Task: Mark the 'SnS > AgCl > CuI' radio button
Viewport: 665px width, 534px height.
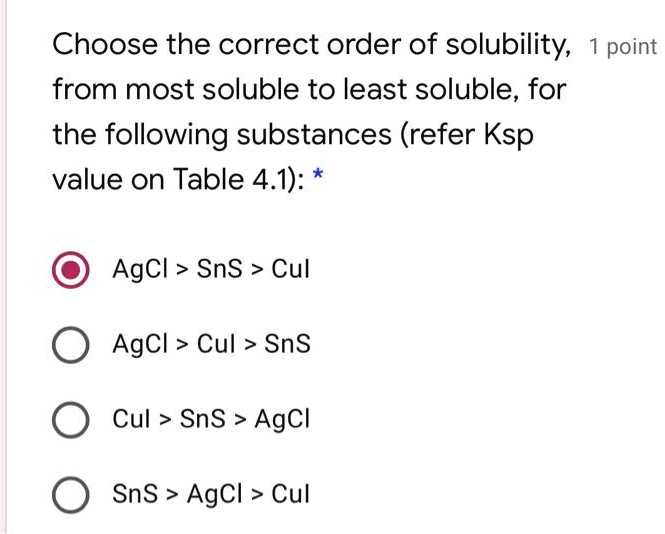Action: pyautogui.click(x=70, y=494)
